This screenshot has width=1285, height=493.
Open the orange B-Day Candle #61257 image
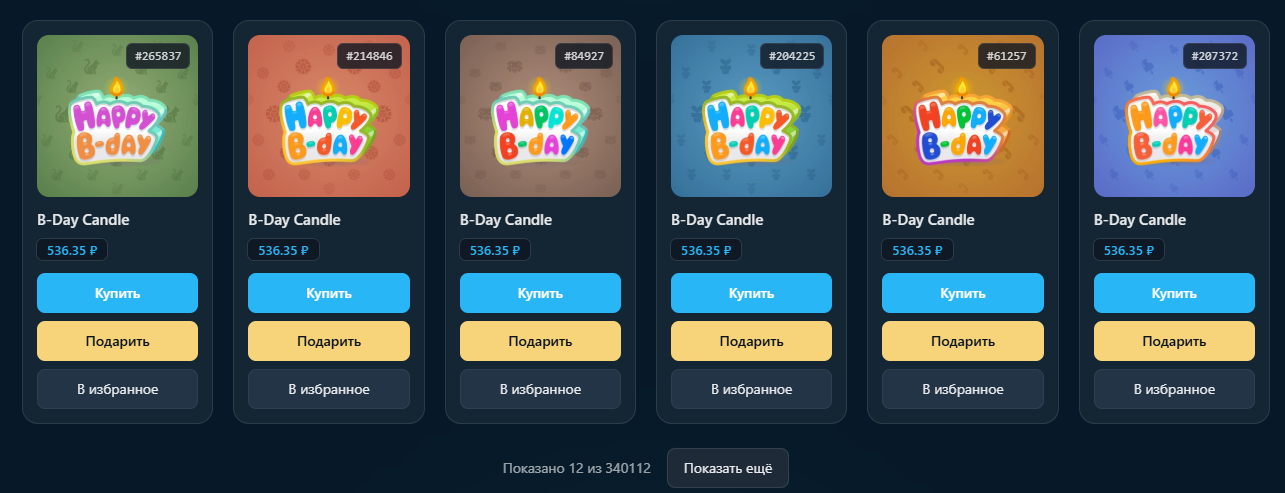click(963, 116)
